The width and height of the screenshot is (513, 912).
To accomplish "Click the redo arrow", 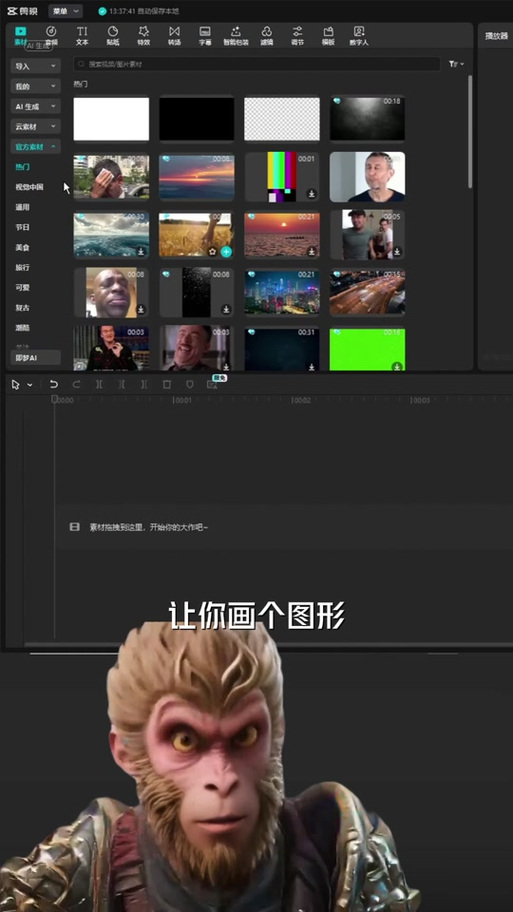I will tap(76, 384).
